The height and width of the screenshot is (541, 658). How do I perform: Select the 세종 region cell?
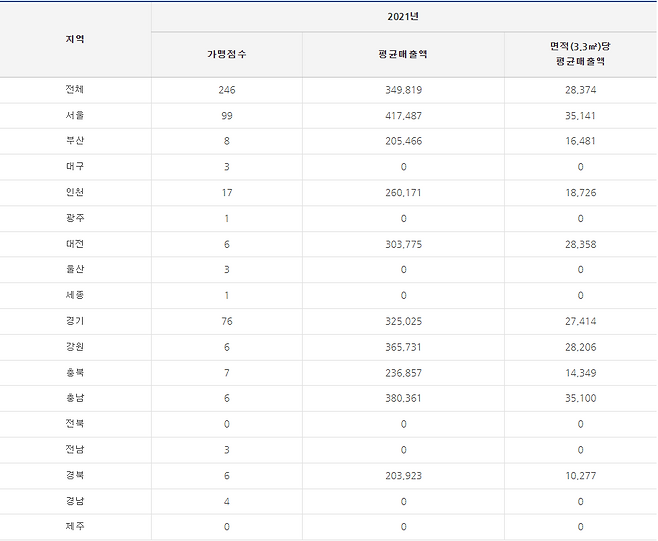[75, 296]
